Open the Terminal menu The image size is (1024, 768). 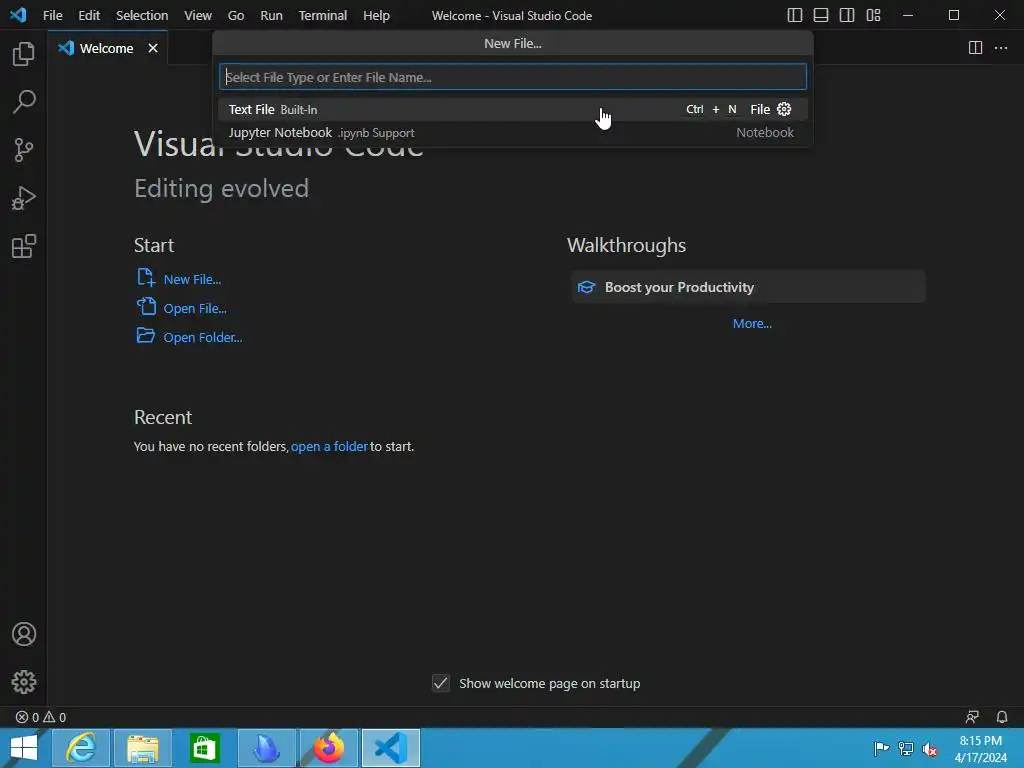click(x=323, y=15)
